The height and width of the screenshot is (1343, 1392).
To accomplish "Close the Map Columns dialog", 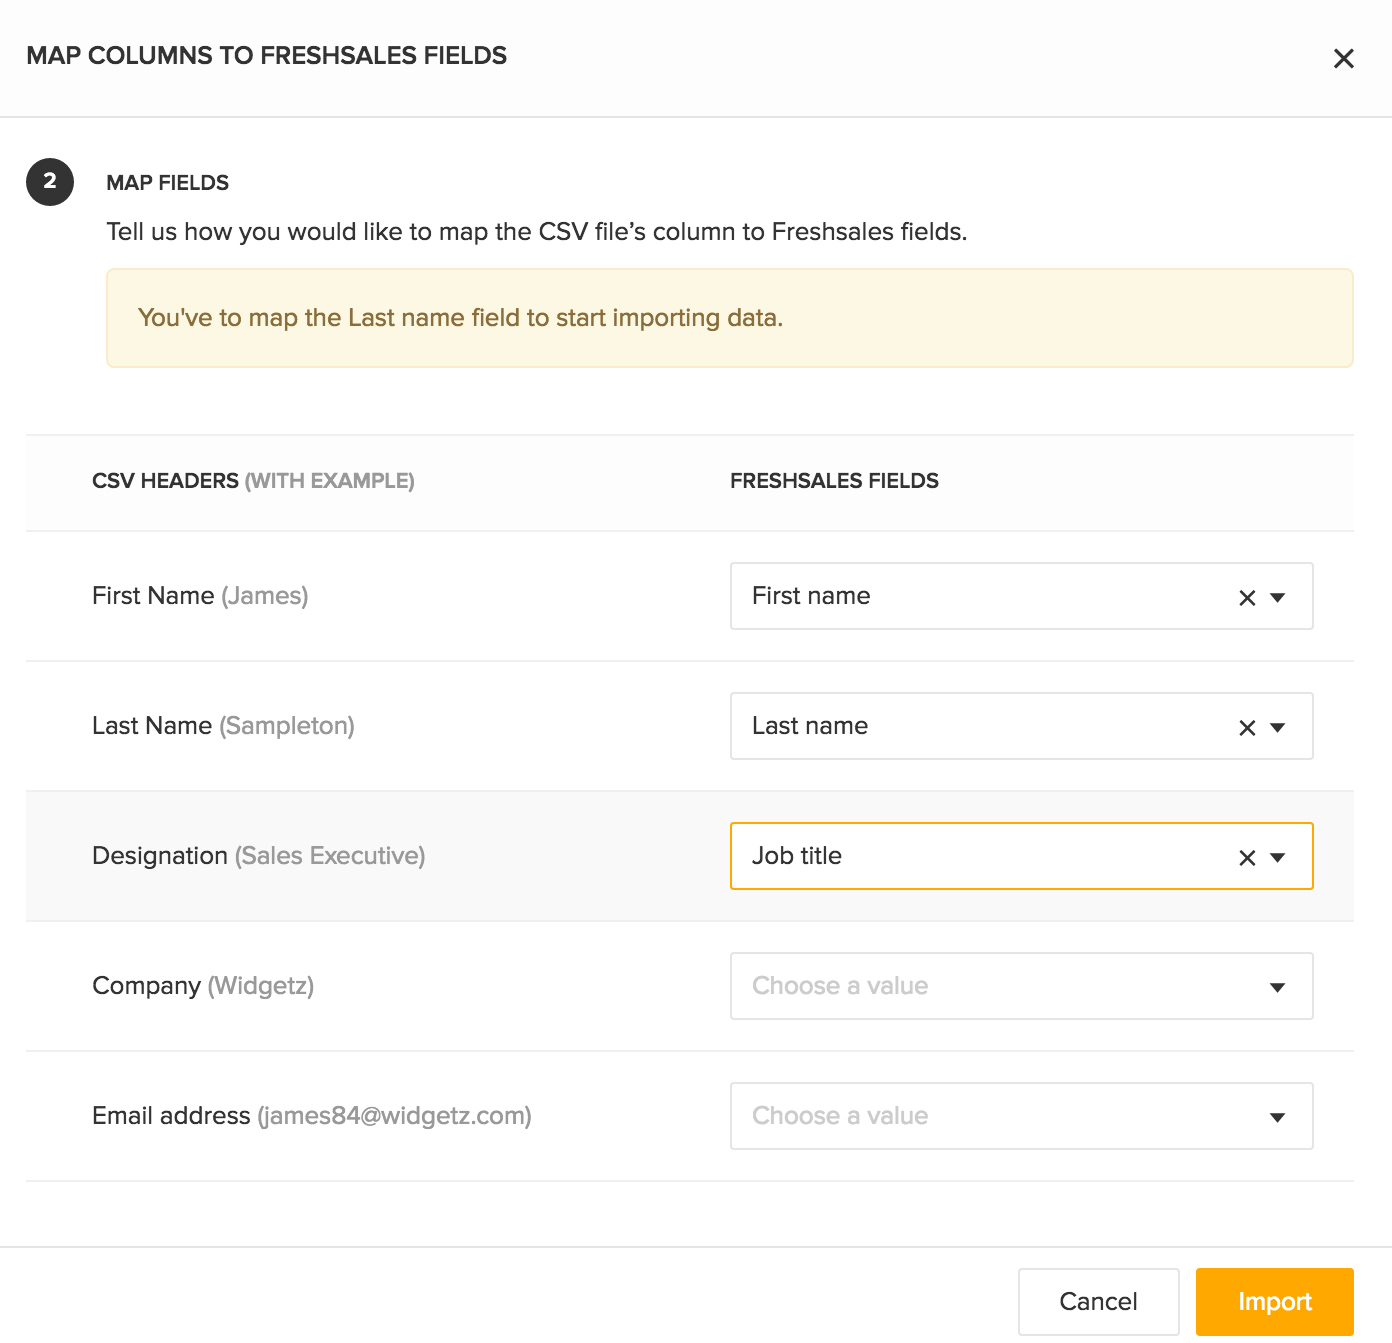I will pyautogui.click(x=1343, y=59).
